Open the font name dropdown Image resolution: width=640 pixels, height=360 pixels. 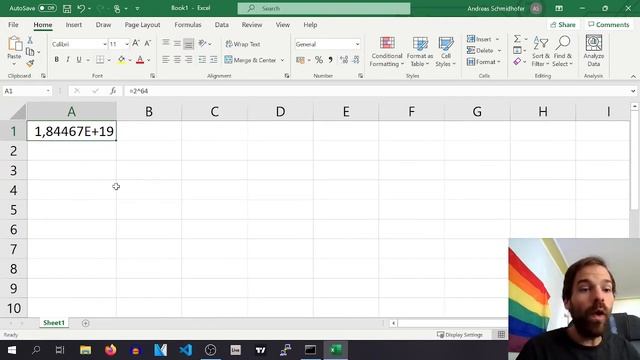[104, 44]
